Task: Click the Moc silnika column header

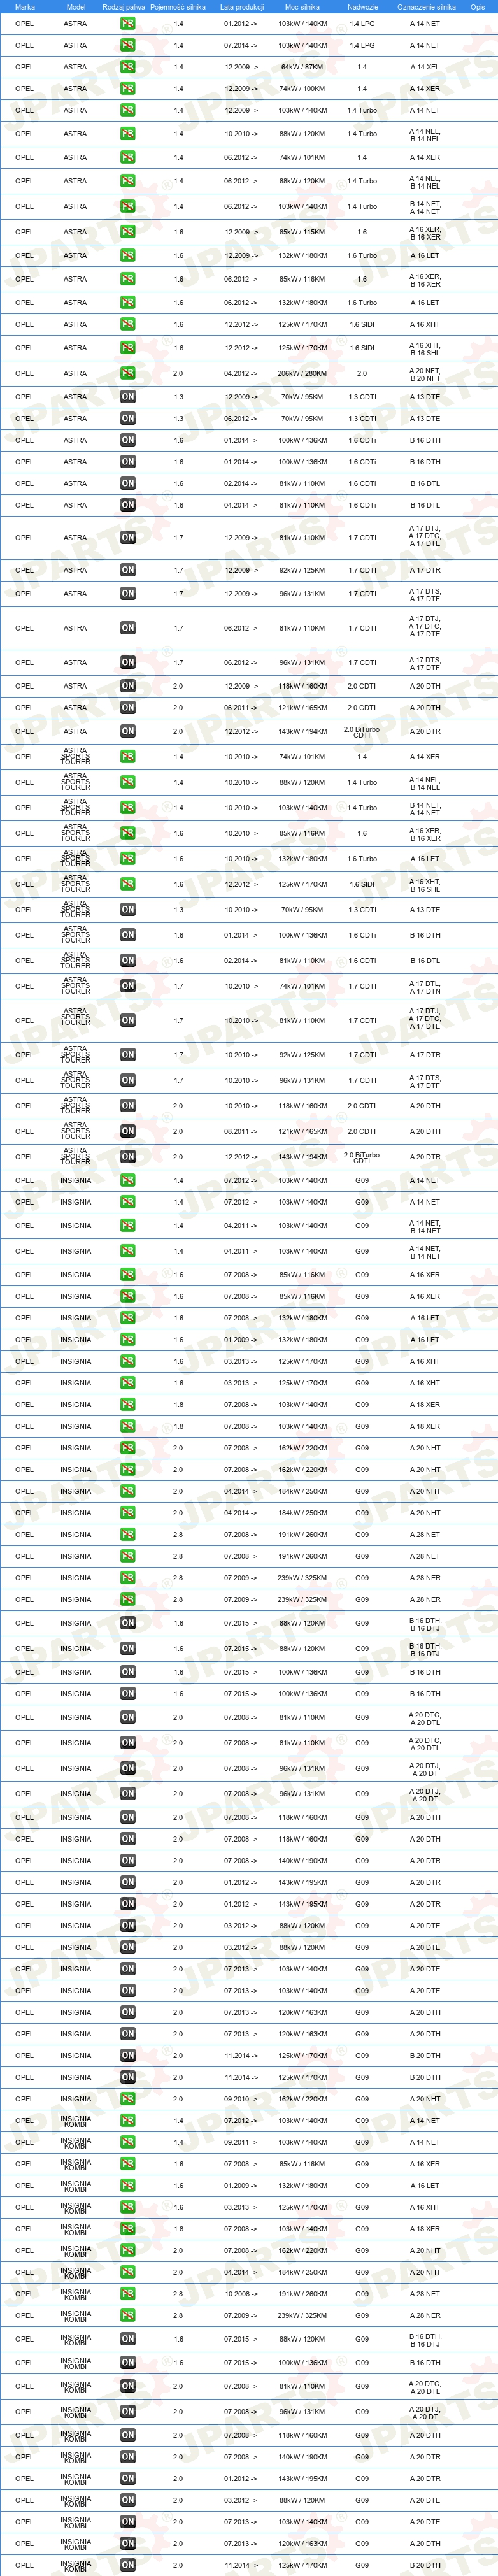Action: [x=303, y=6]
